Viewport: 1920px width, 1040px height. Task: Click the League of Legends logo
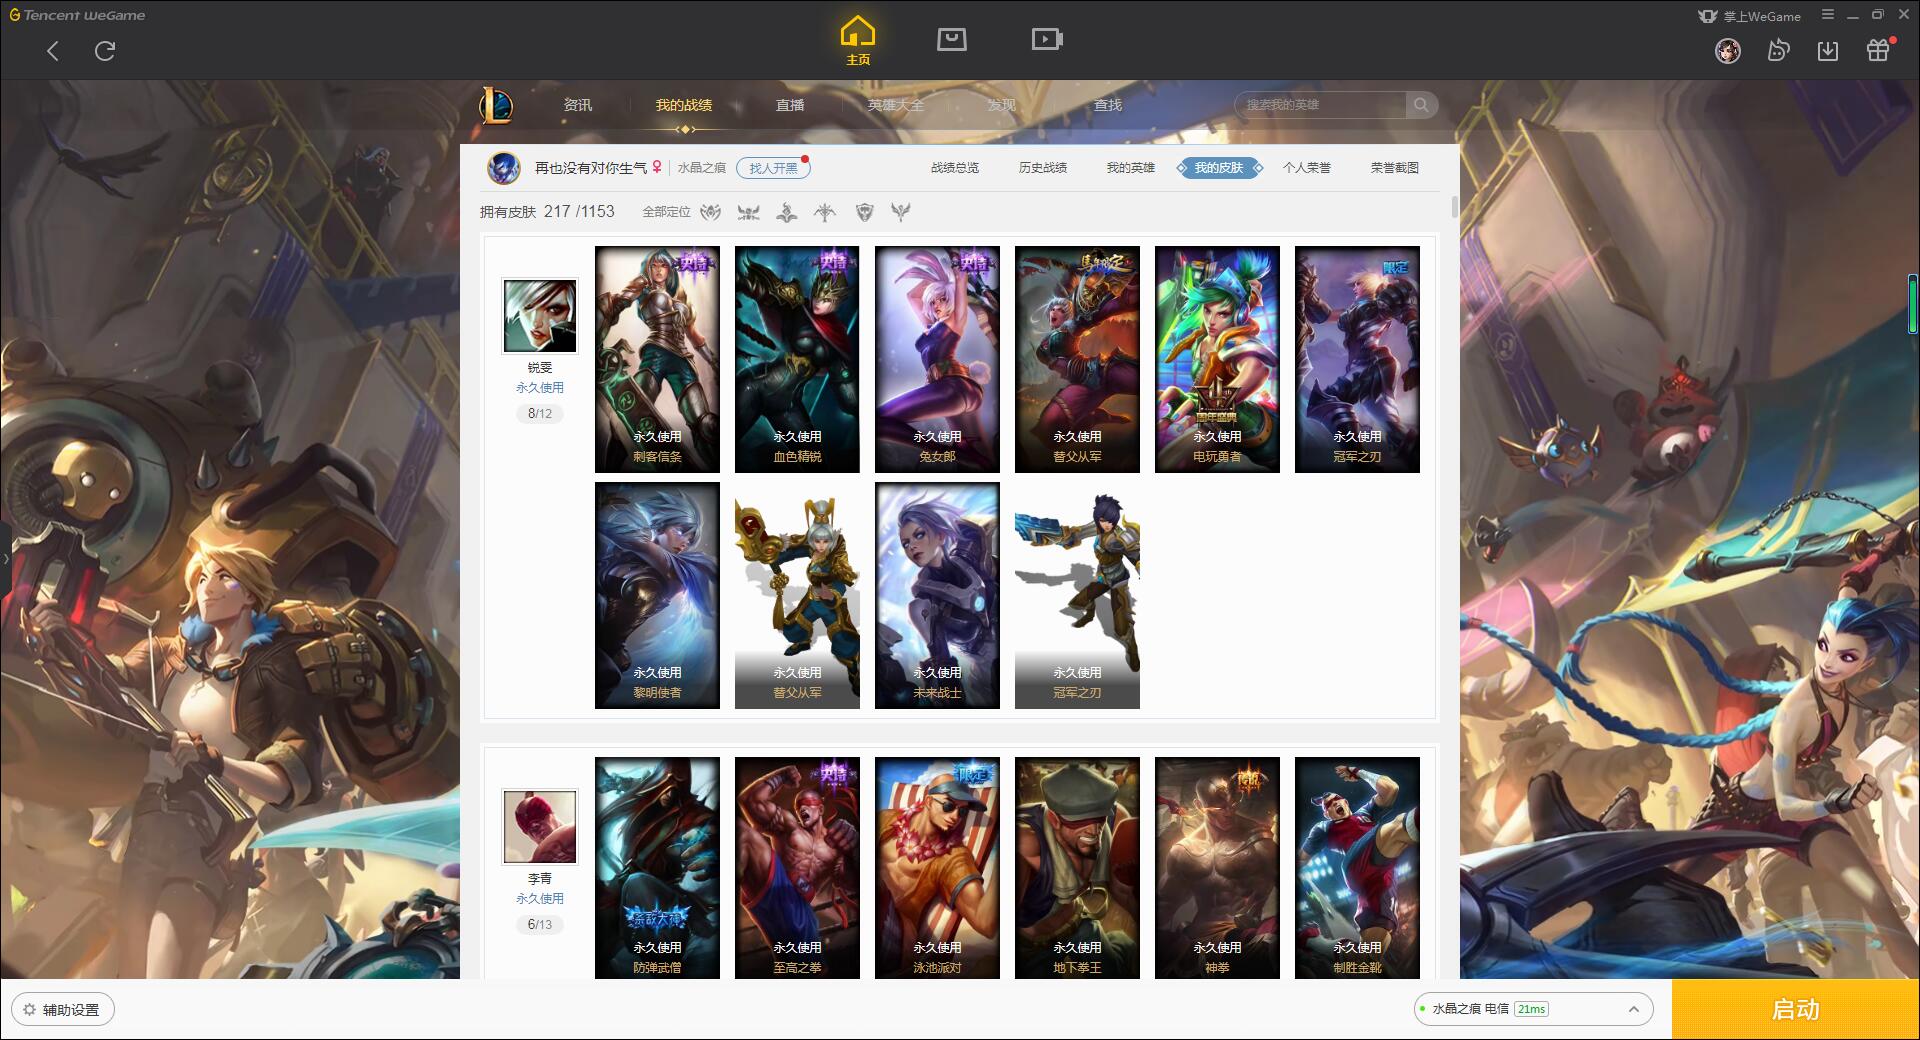496,105
